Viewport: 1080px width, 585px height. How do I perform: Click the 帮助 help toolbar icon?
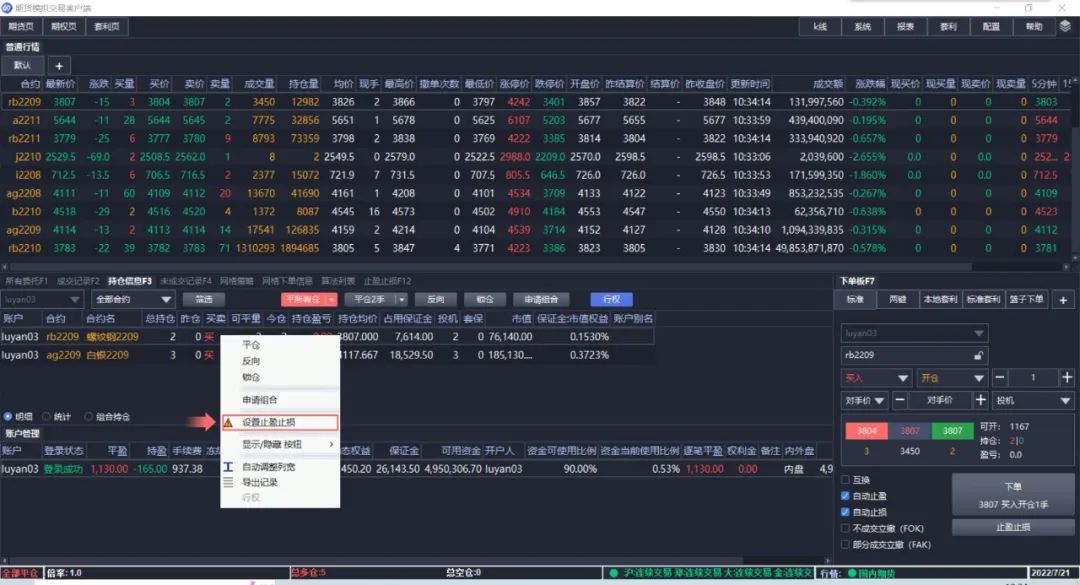click(1035, 27)
